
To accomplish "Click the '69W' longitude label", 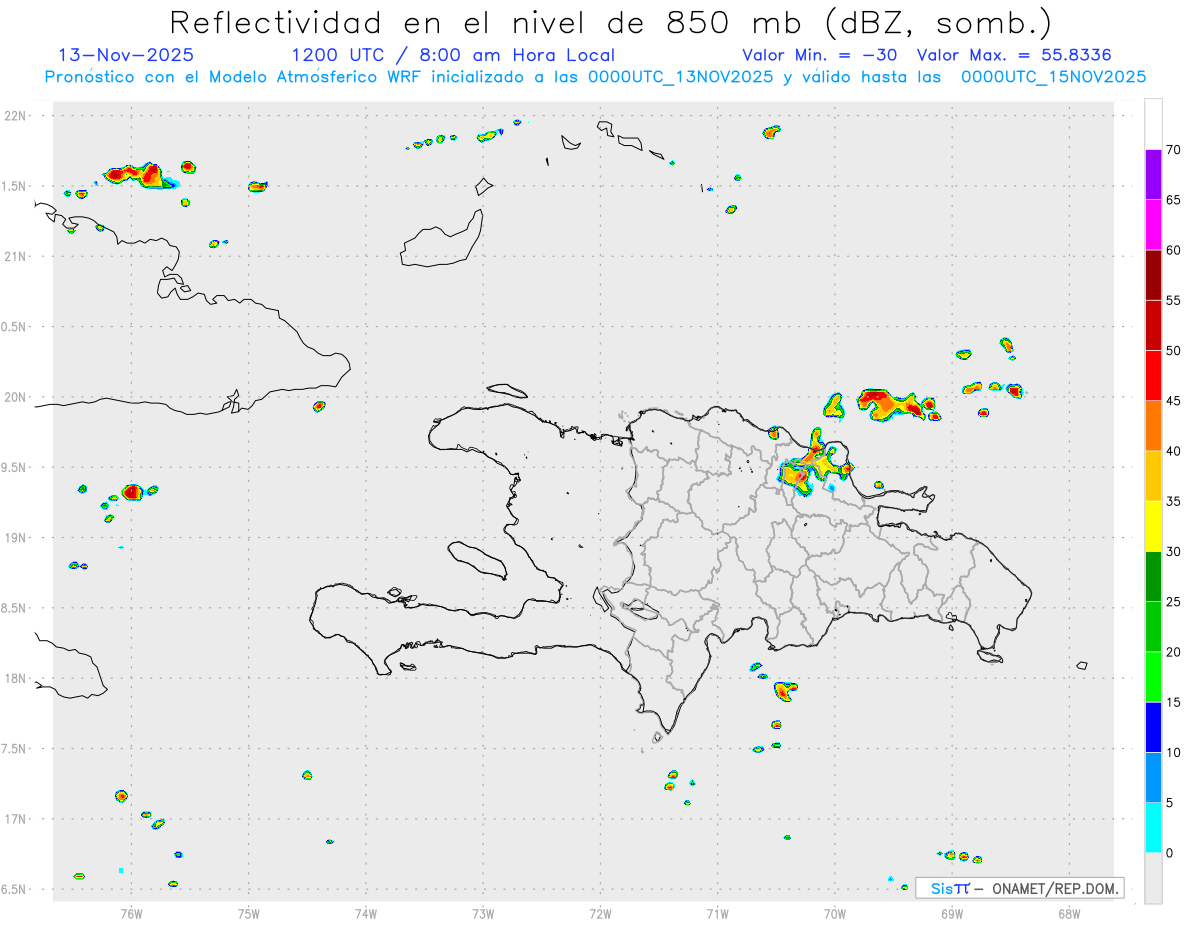I will pyautogui.click(x=952, y=914).
